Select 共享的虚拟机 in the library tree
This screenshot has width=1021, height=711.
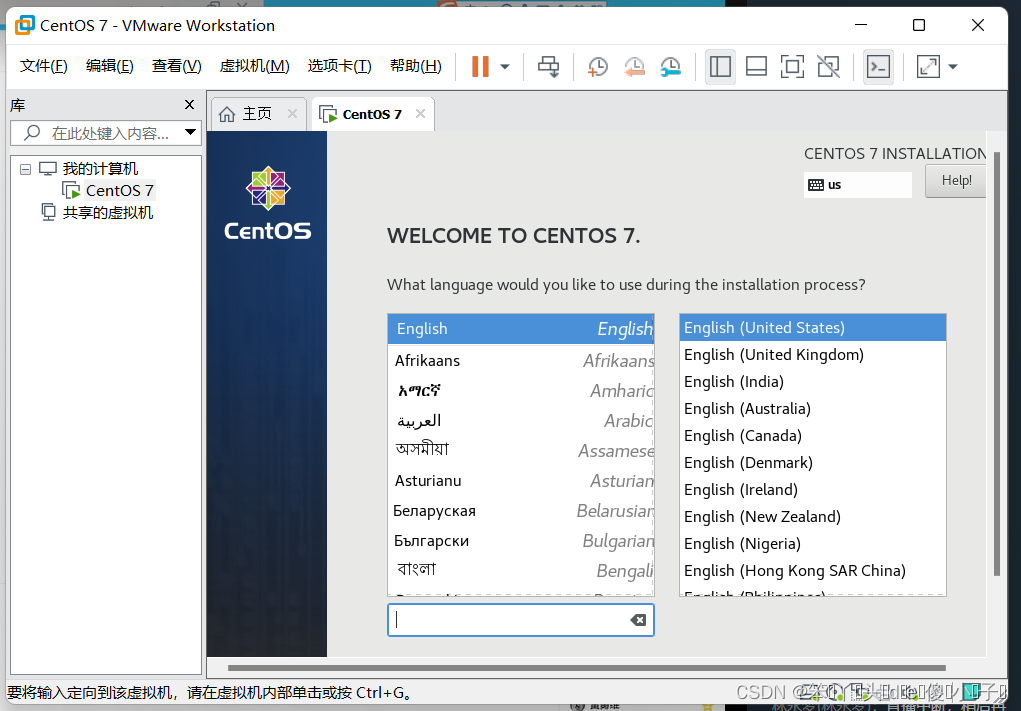pos(107,212)
